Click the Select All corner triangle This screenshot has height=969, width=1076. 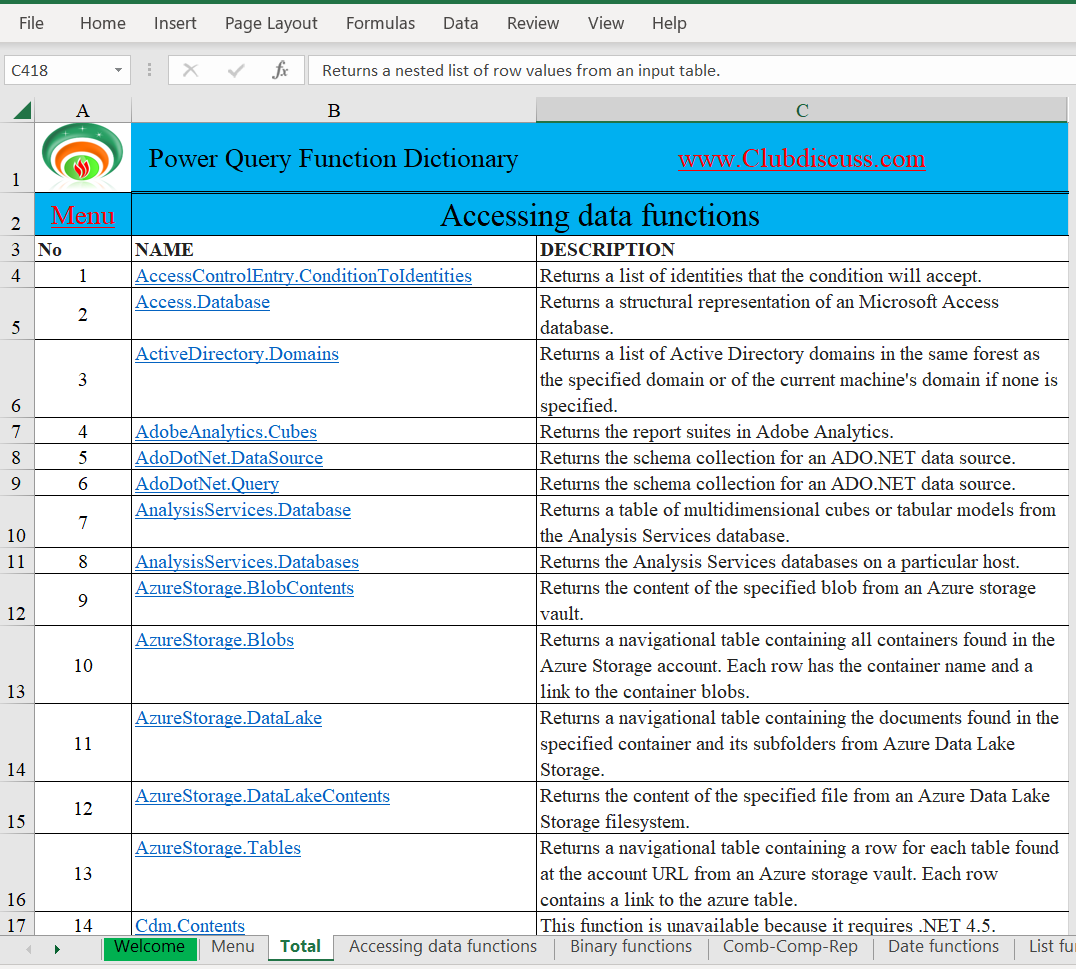[x=21, y=110]
